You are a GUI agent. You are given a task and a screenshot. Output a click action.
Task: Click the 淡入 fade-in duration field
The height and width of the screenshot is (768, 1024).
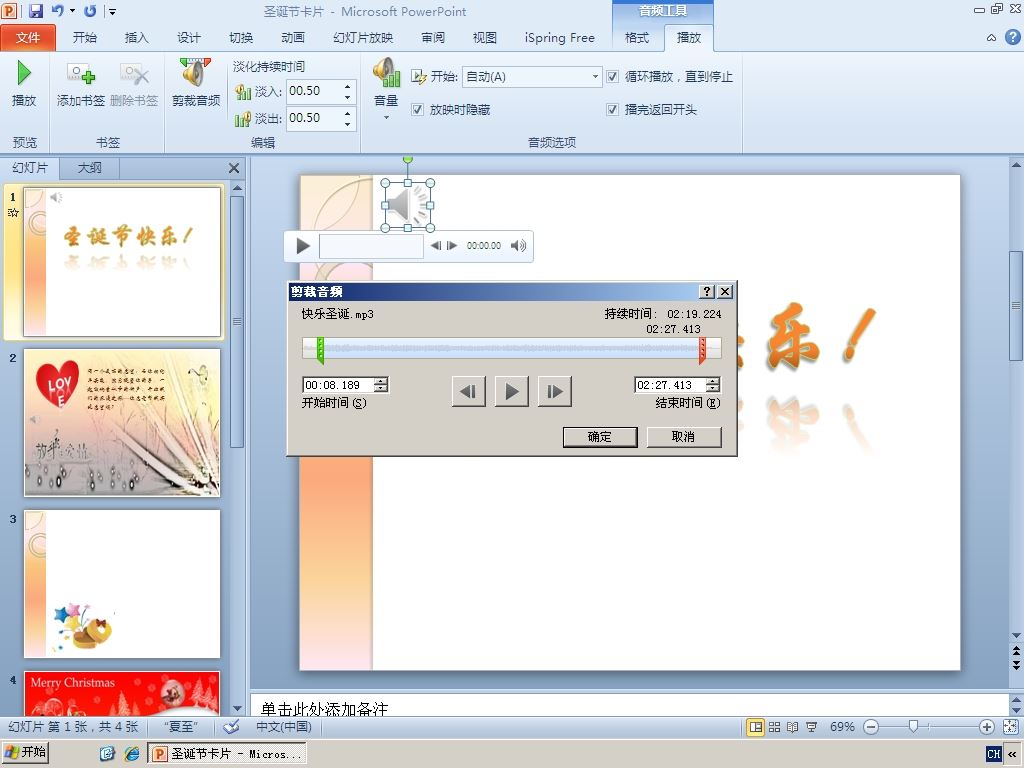(x=313, y=91)
